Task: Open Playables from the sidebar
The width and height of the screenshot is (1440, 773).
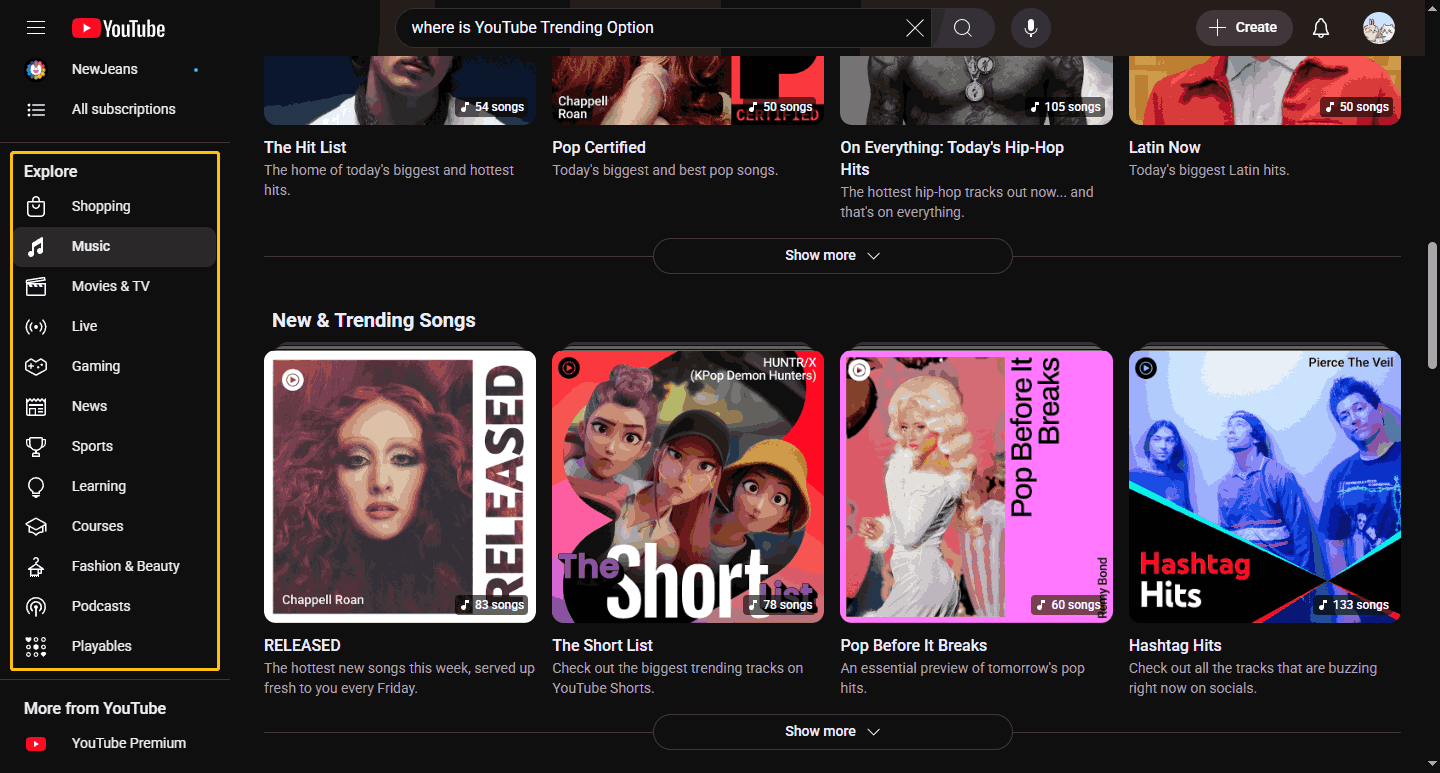Action: point(114,646)
